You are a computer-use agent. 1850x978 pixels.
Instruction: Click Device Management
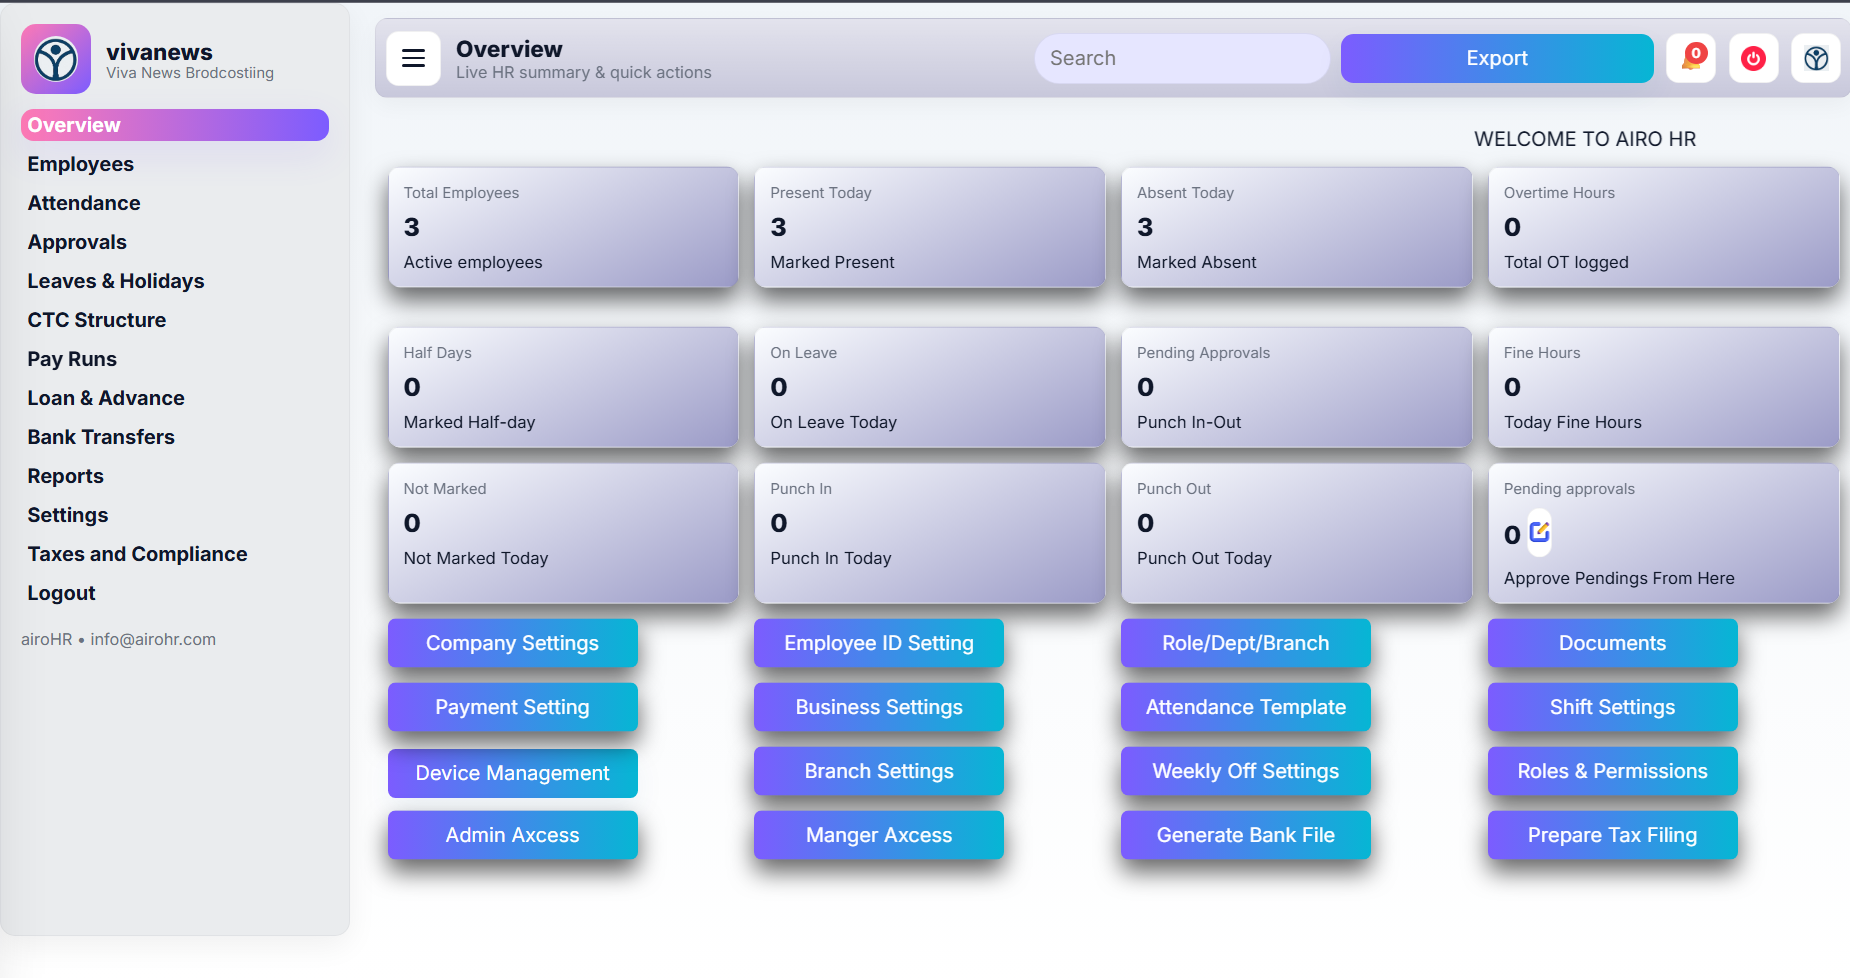512,773
